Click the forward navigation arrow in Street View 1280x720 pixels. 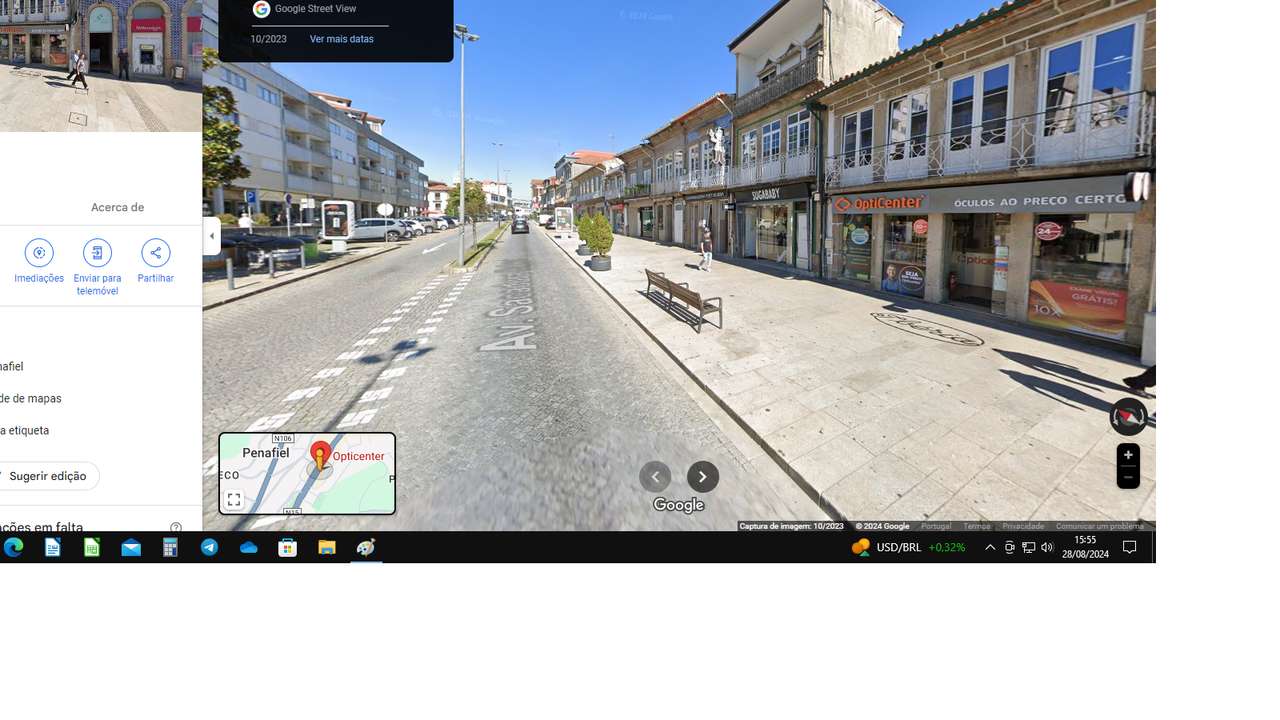pos(703,476)
